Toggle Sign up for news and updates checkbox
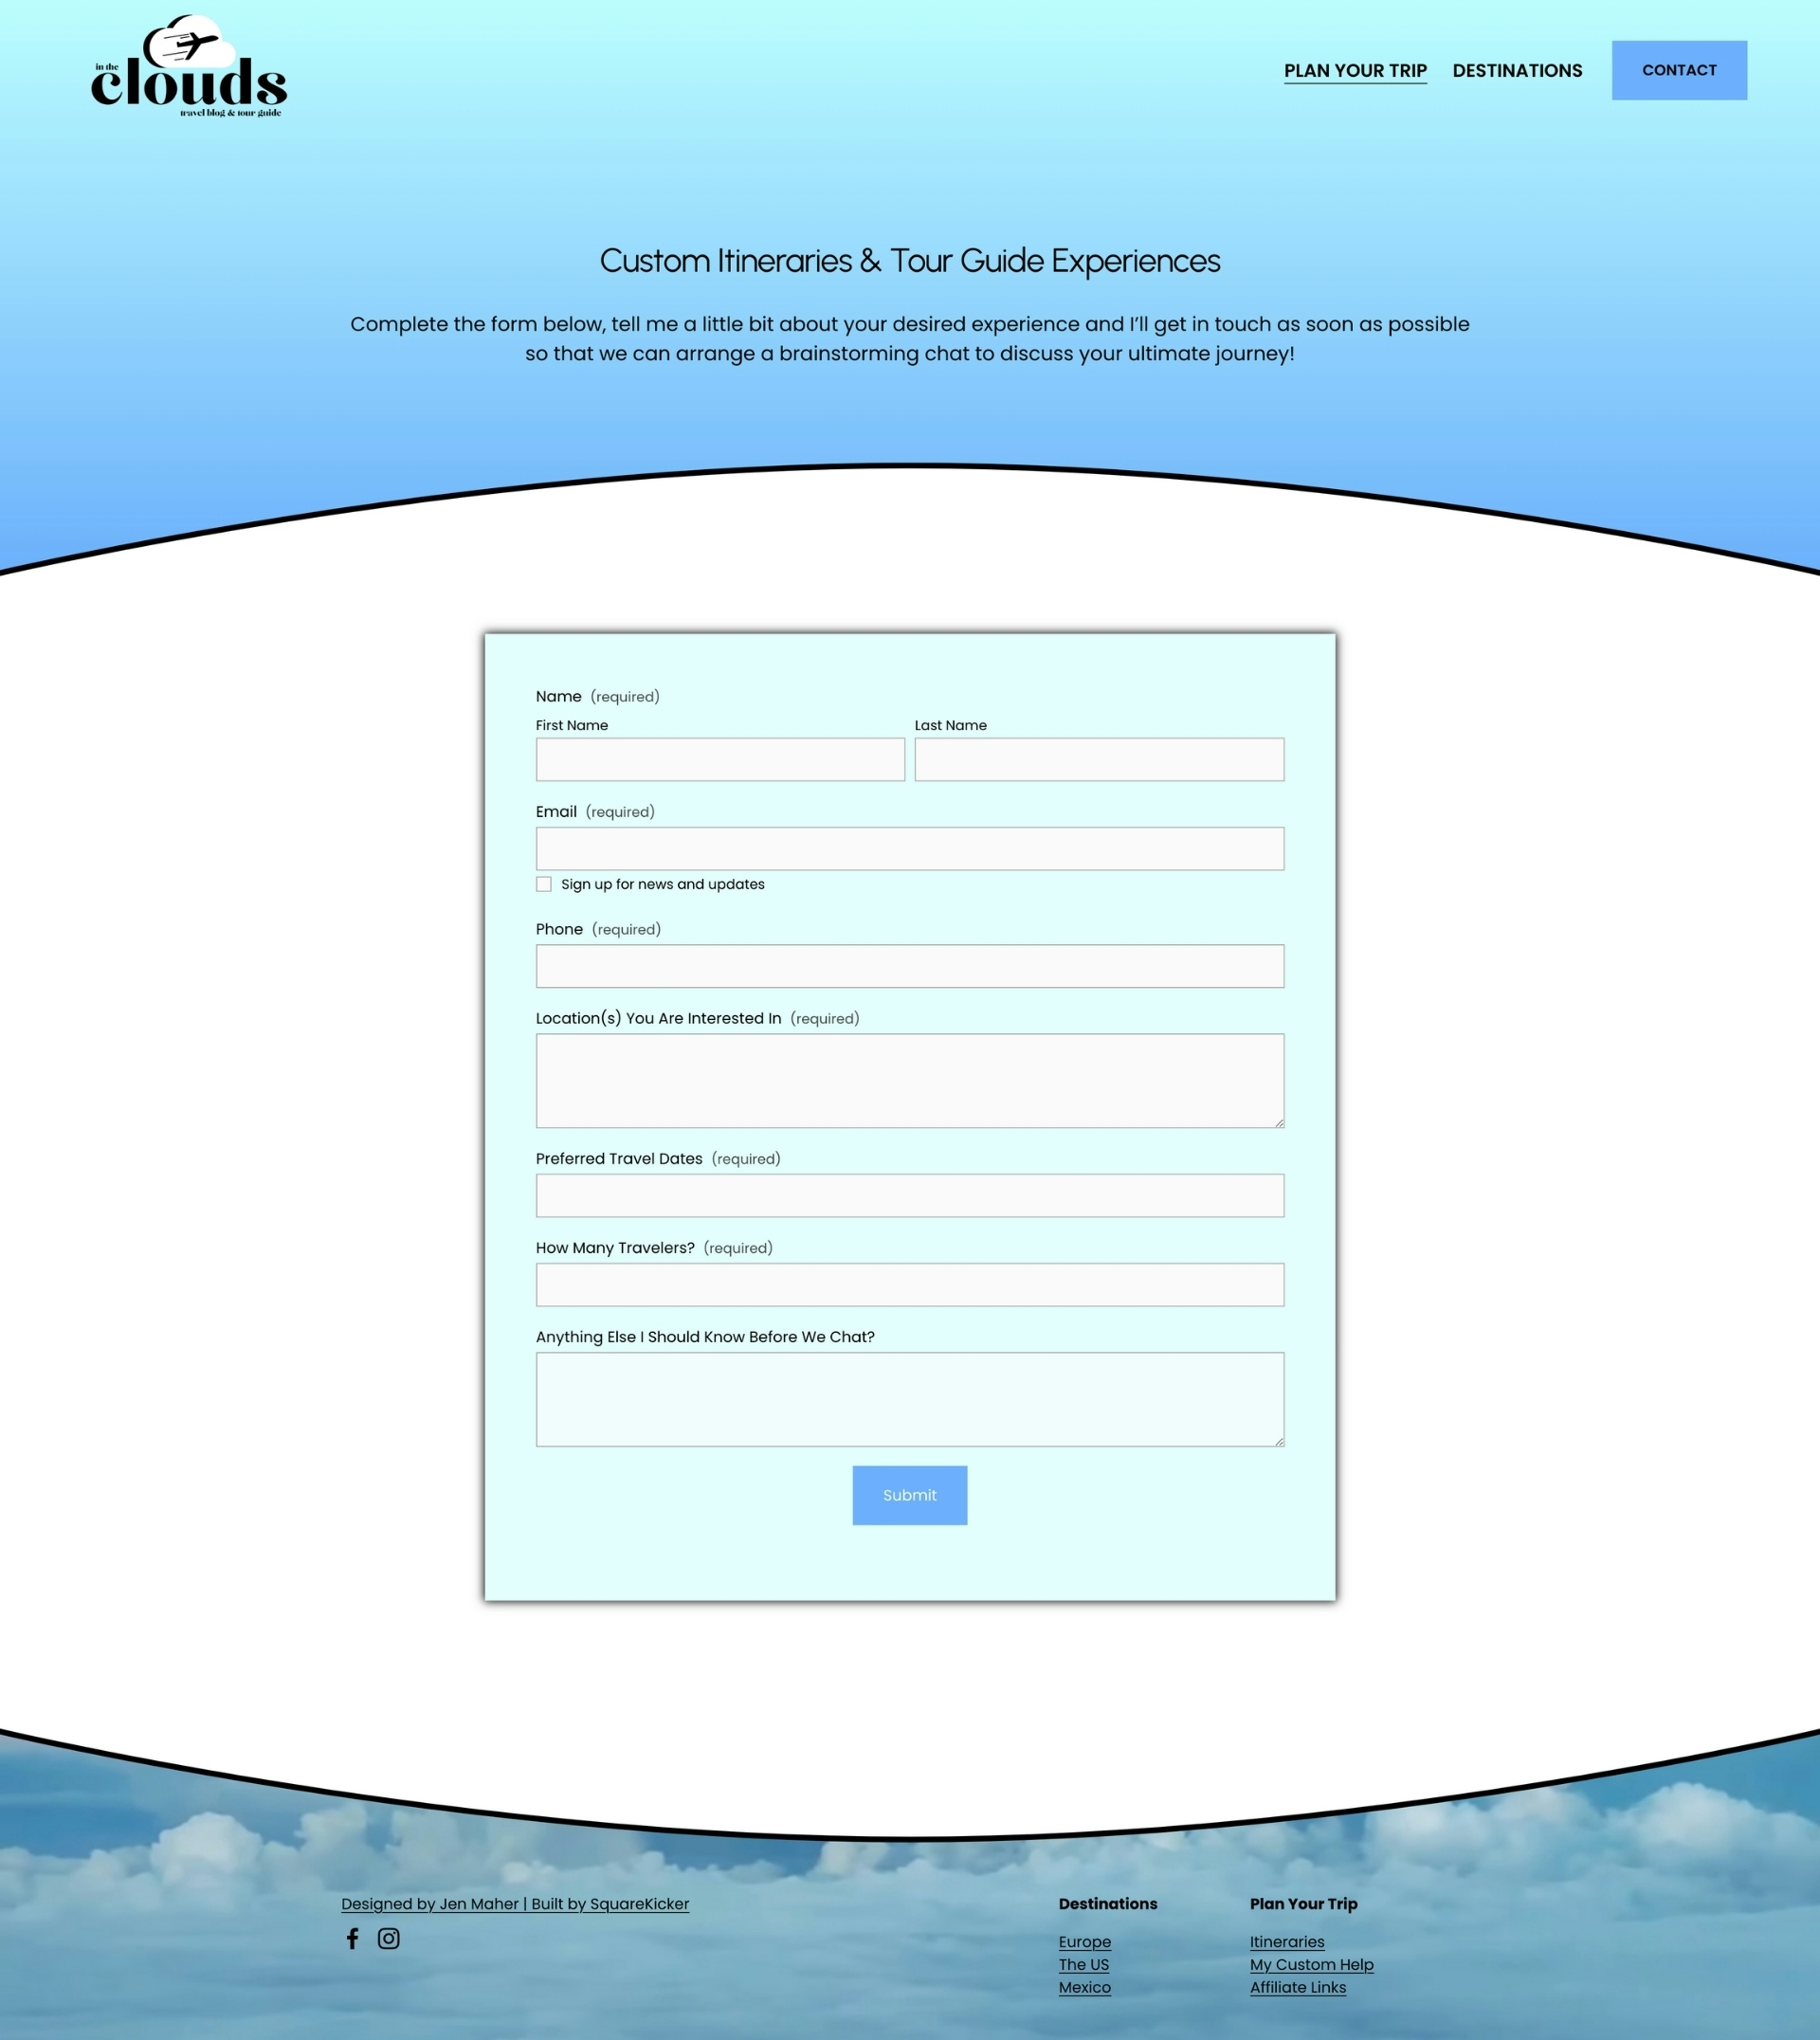Image resolution: width=1820 pixels, height=2040 pixels. pyautogui.click(x=543, y=883)
